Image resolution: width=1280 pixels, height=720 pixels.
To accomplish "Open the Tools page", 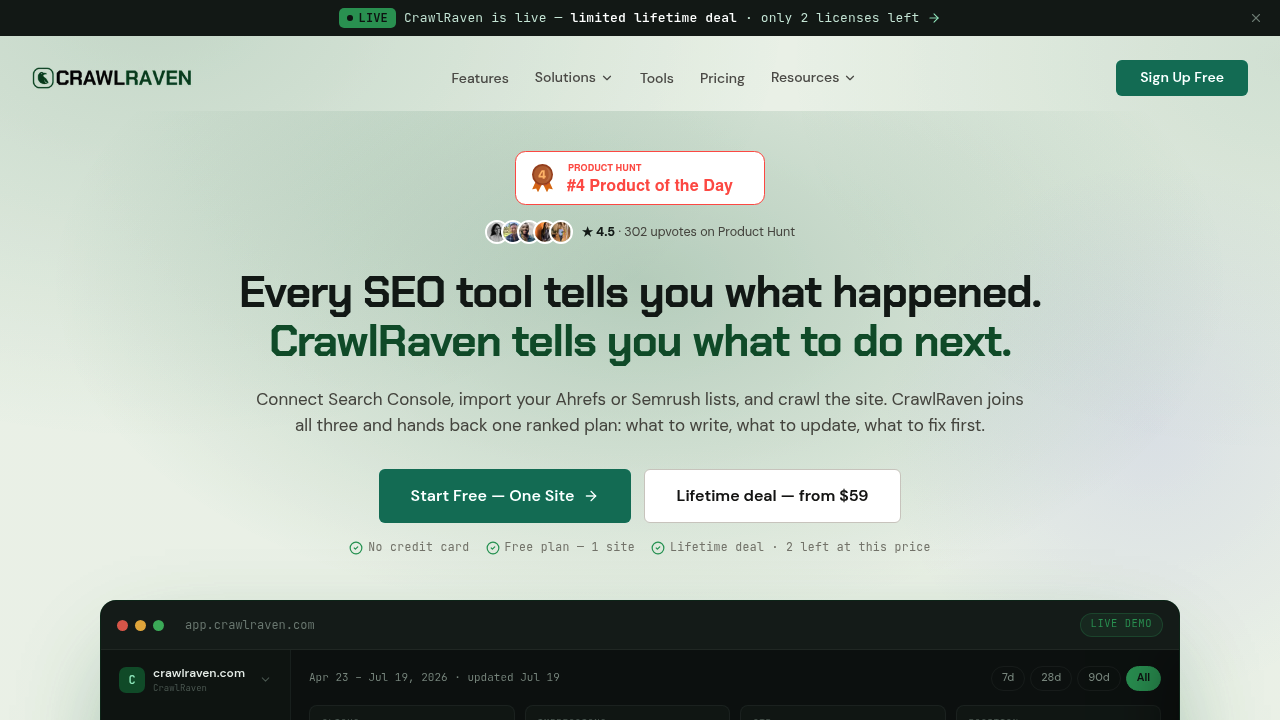I will coord(657,78).
